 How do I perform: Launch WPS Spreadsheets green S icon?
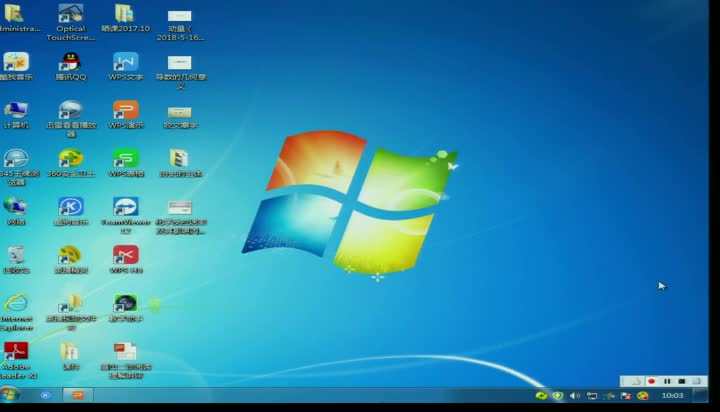[x=125, y=163]
